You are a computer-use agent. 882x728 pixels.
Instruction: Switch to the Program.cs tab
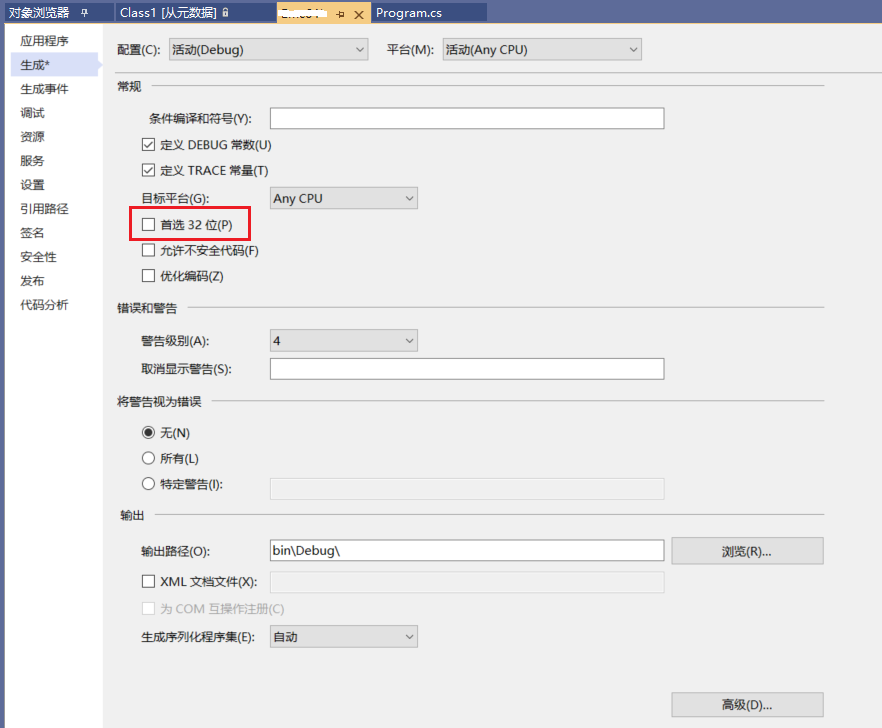pos(409,12)
